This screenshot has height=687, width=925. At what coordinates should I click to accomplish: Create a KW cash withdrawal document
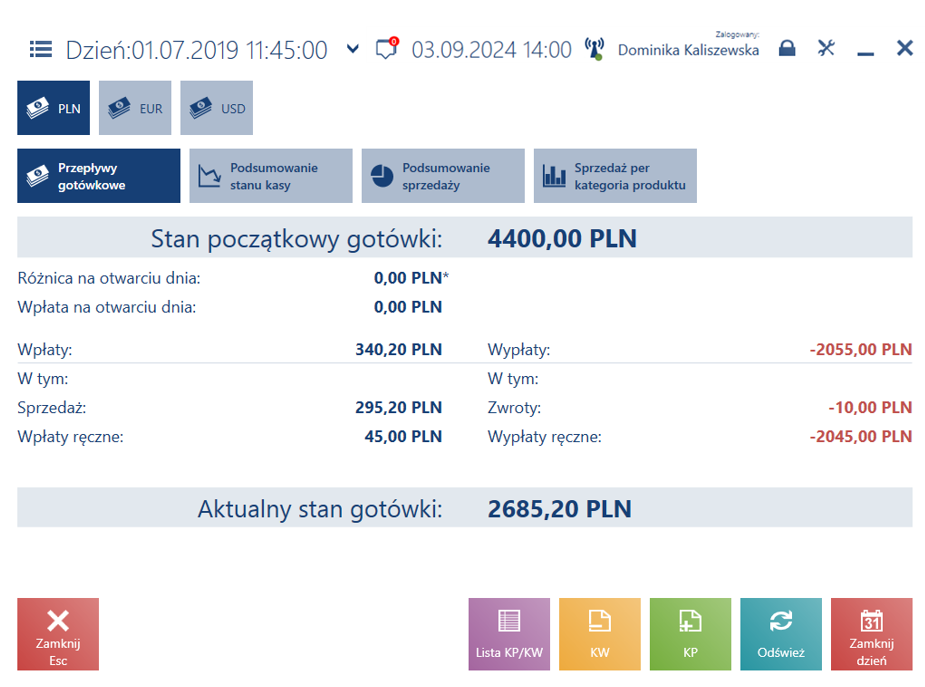click(x=600, y=634)
